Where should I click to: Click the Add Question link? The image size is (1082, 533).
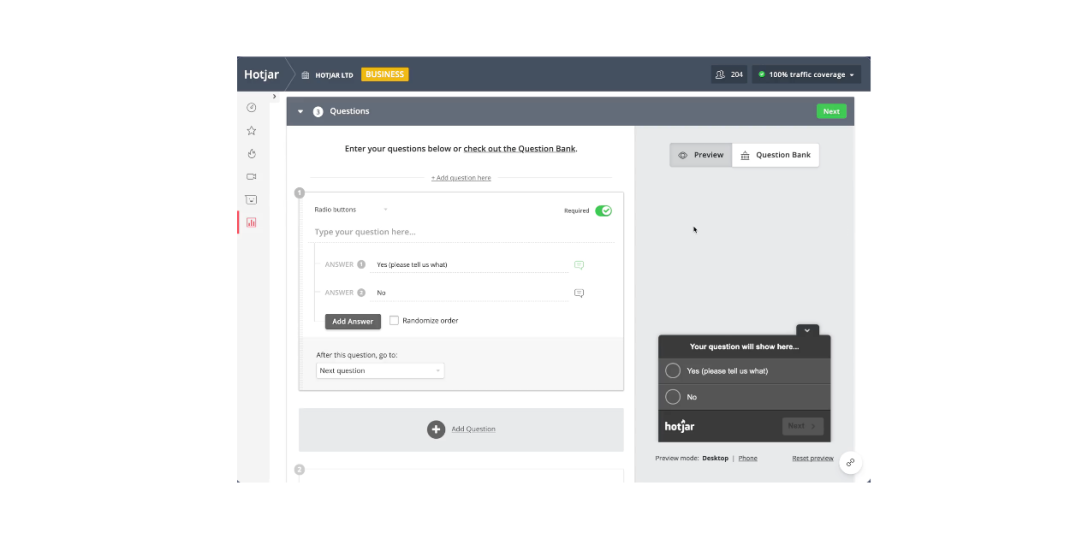[473, 429]
